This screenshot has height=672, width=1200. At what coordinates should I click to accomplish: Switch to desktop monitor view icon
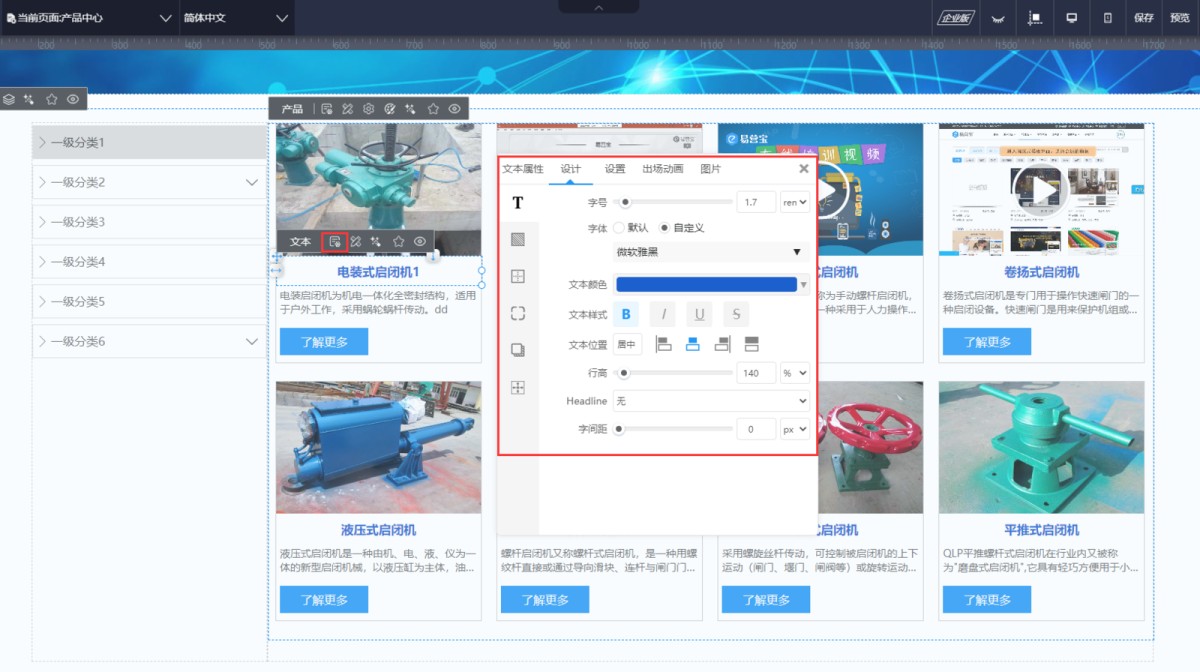click(x=1072, y=18)
